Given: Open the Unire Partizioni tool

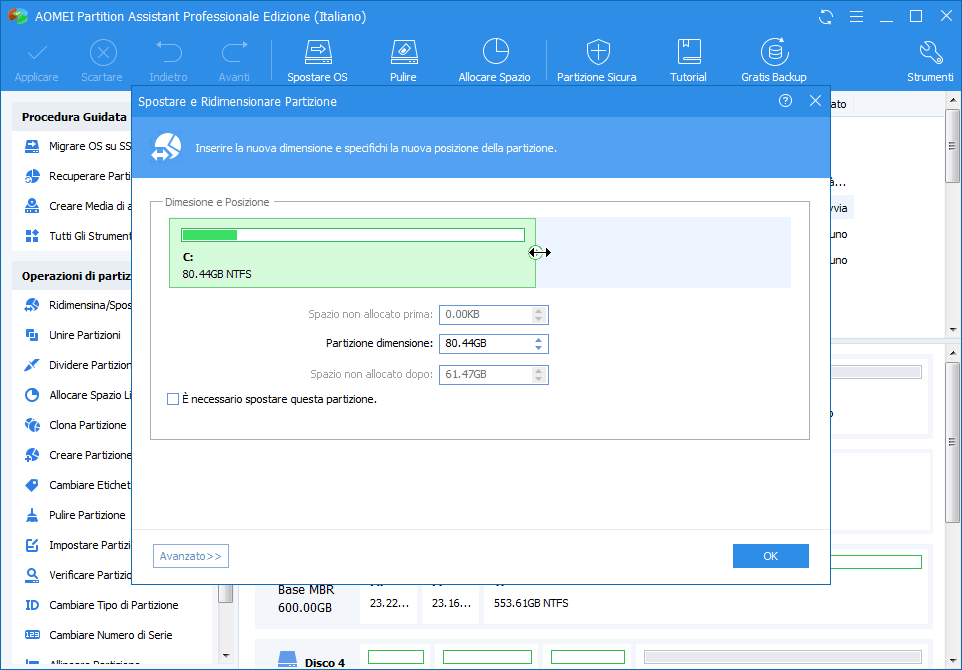Looking at the screenshot, I should (x=90, y=334).
